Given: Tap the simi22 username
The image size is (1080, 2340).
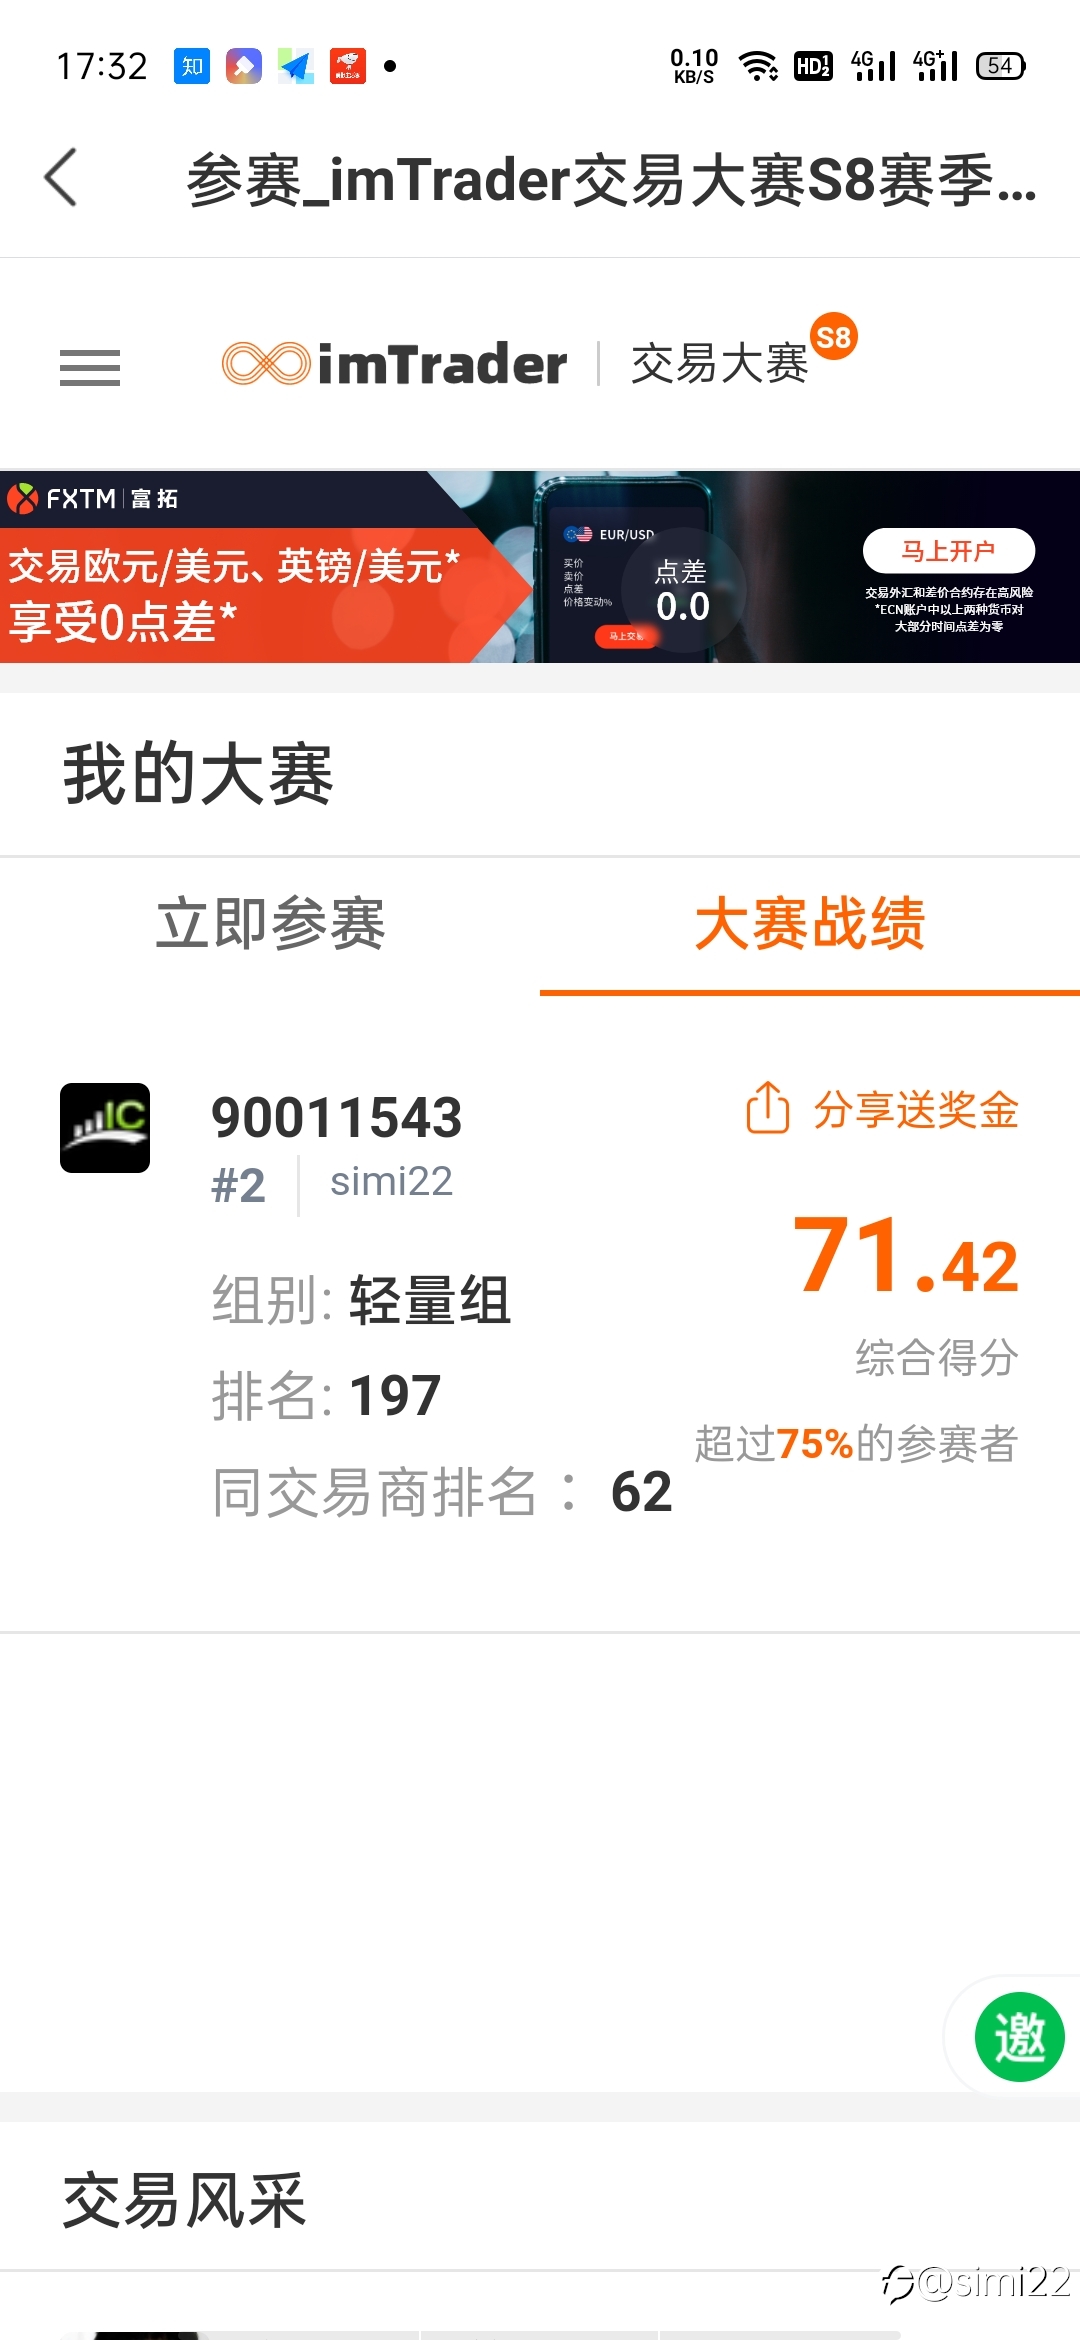Looking at the screenshot, I should click(x=391, y=1182).
